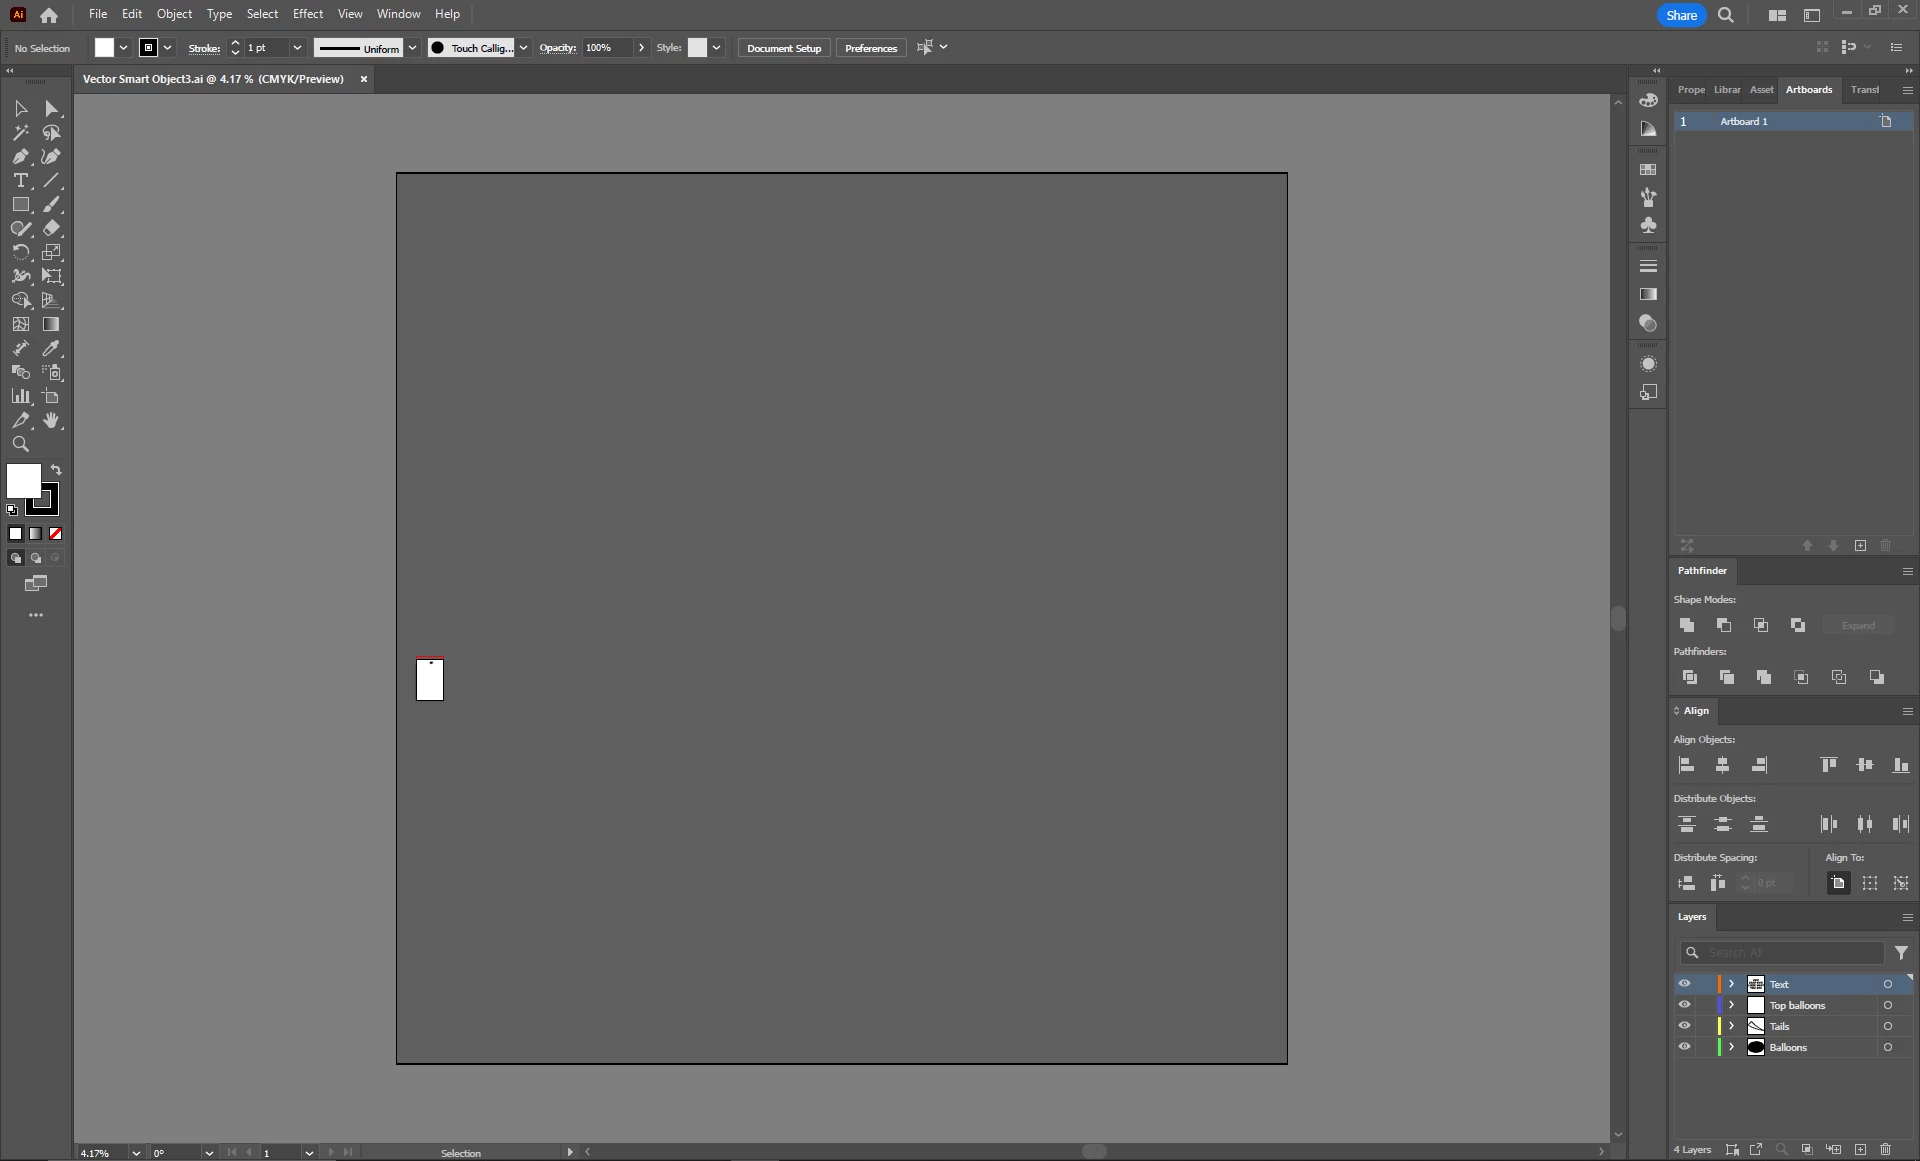The image size is (1920, 1161).
Task: Click the Unite shape mode icon
Action: click(x=1687, y=625)
